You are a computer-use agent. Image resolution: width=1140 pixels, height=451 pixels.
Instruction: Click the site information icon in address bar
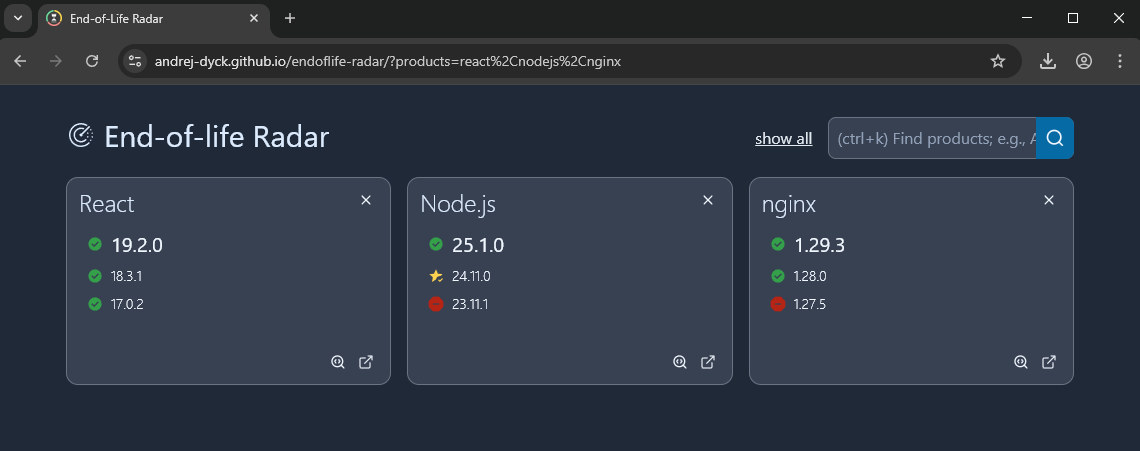[135, 61]
